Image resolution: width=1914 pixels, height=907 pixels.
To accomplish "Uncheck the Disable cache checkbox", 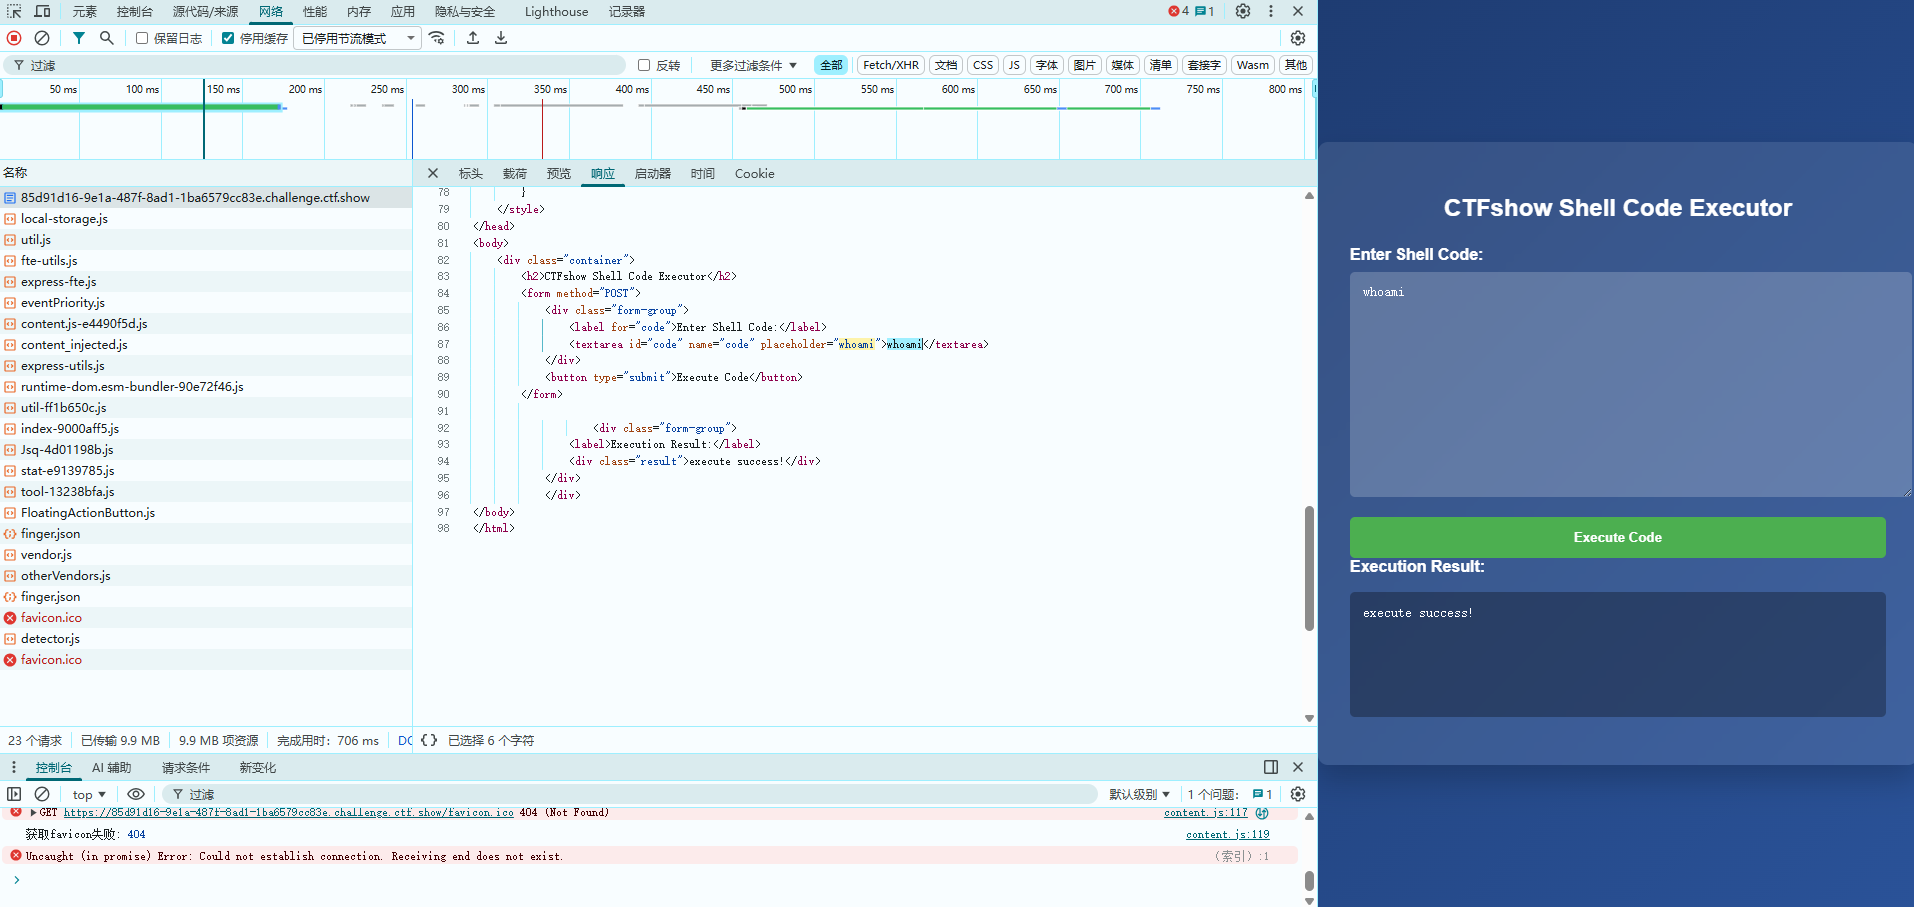I will [x=228, y=38].
